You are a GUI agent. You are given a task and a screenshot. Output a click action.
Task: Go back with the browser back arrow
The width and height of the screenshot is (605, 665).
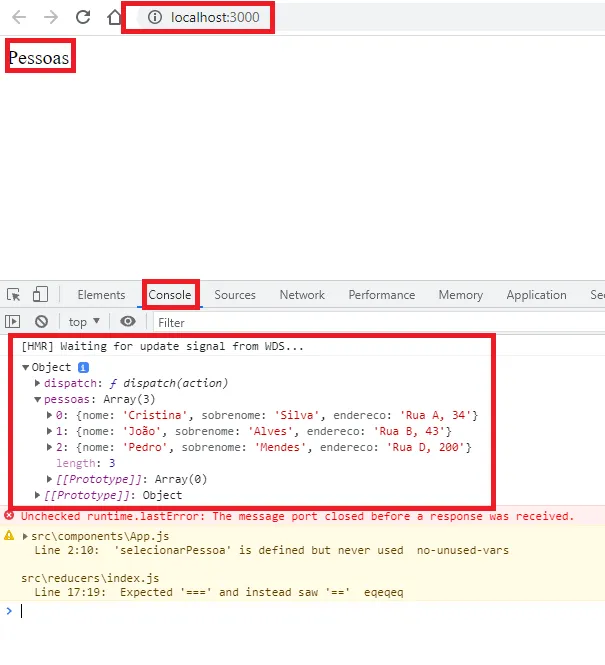(x=19, y=17)
